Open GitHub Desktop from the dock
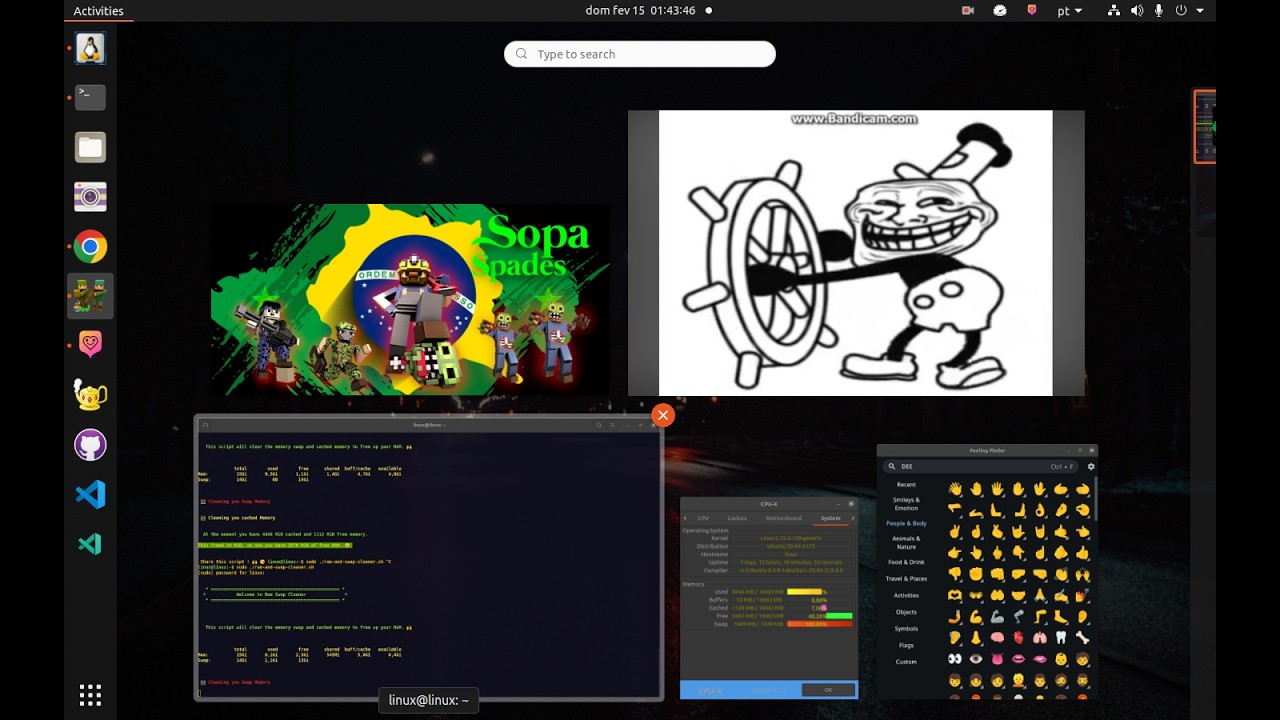 point(90,445)
